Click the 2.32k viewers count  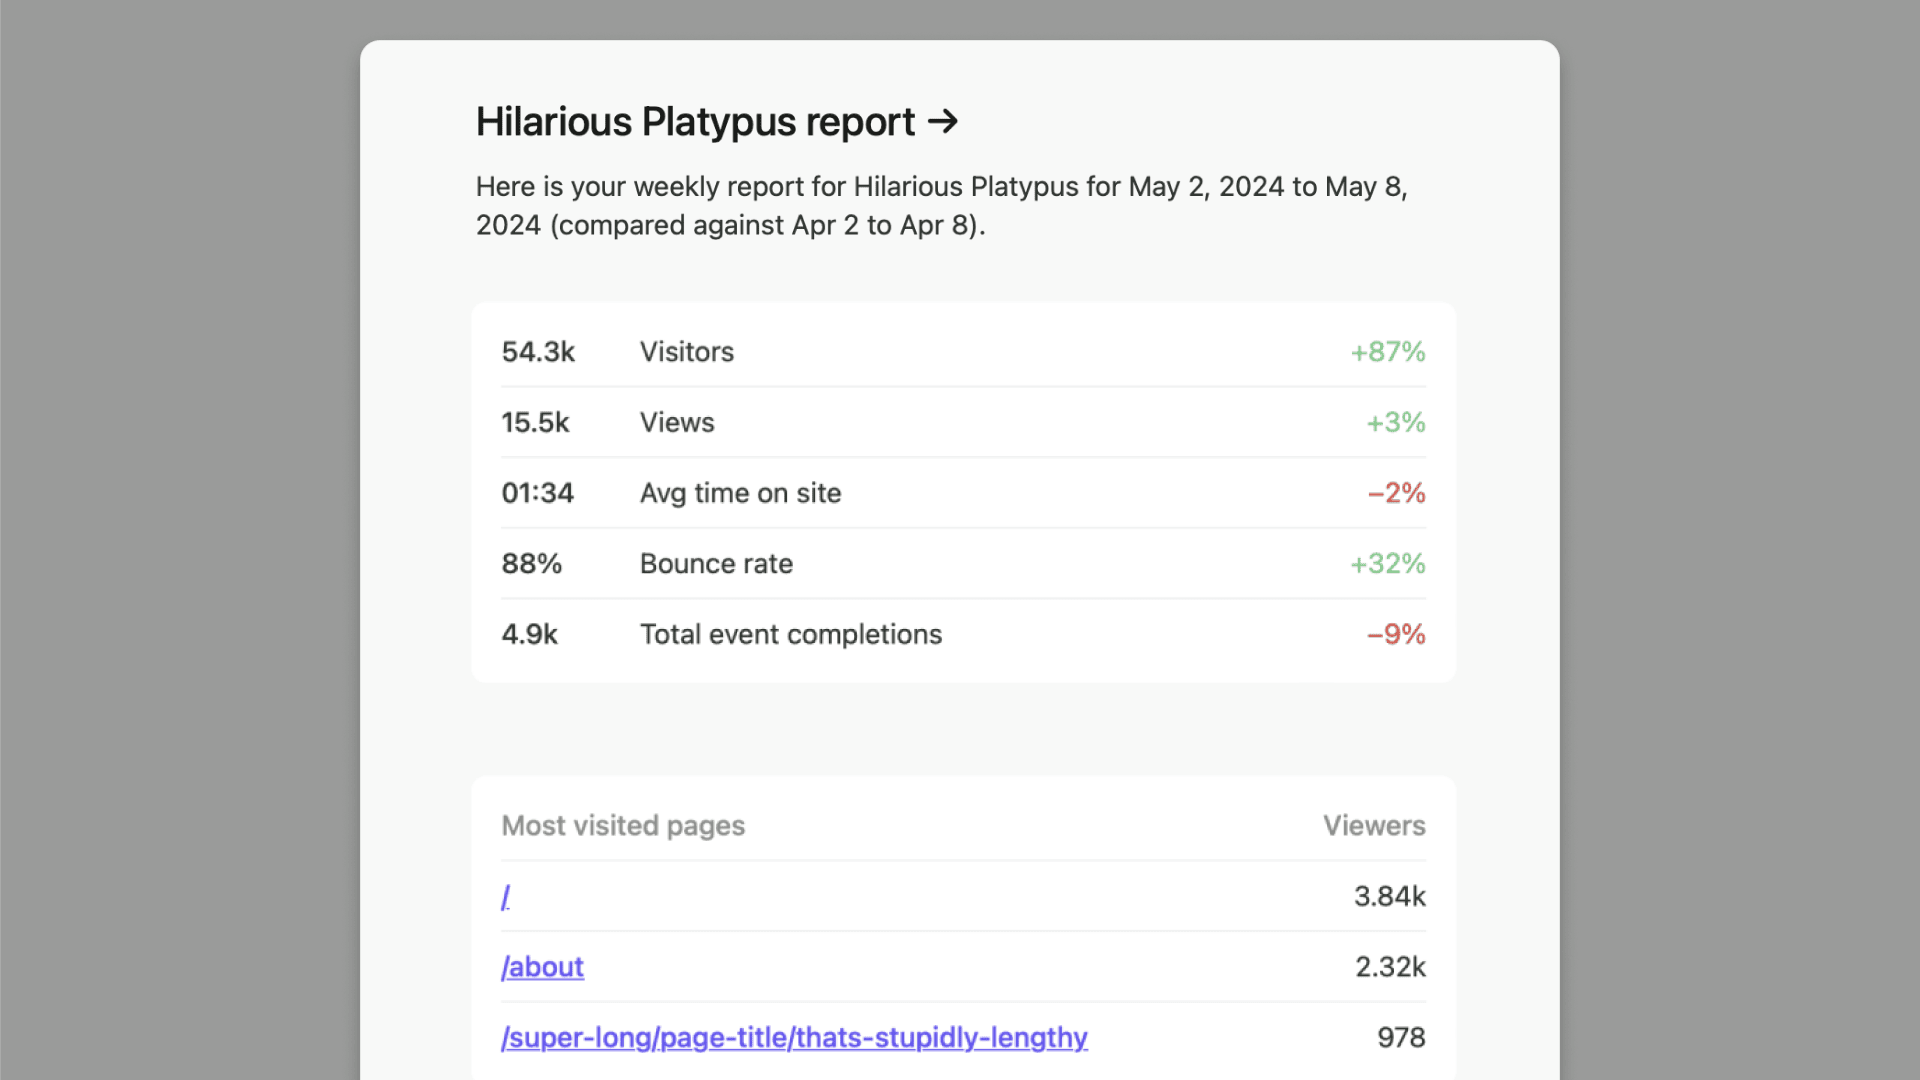pyautogui.click(x=1391, y=967)
